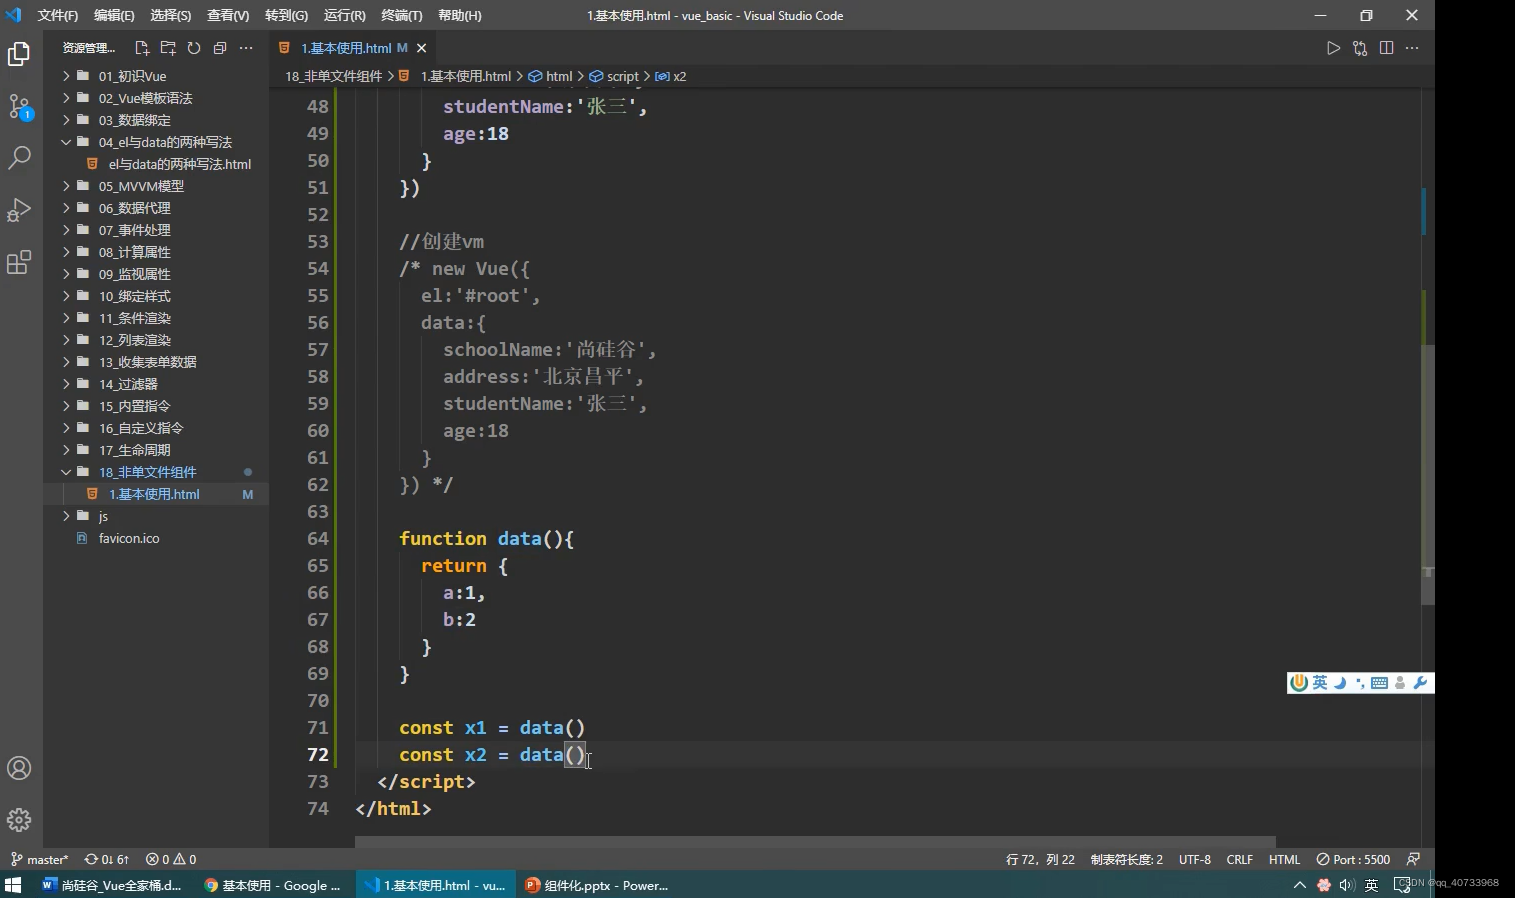Open Run and Debug view icon
This screenshot has height=898, width=1515.
[19, 210]
